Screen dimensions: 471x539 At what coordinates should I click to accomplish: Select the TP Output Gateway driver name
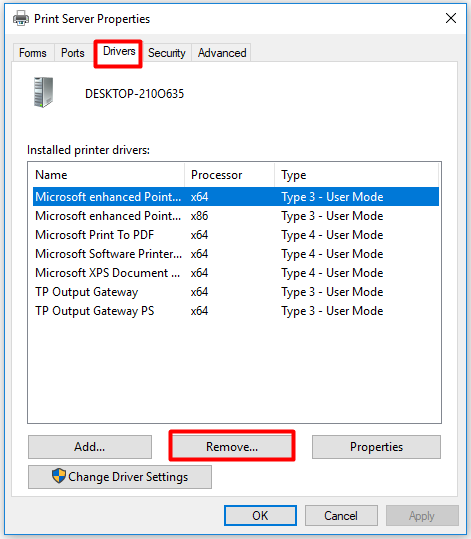click(x=87, y=292)
